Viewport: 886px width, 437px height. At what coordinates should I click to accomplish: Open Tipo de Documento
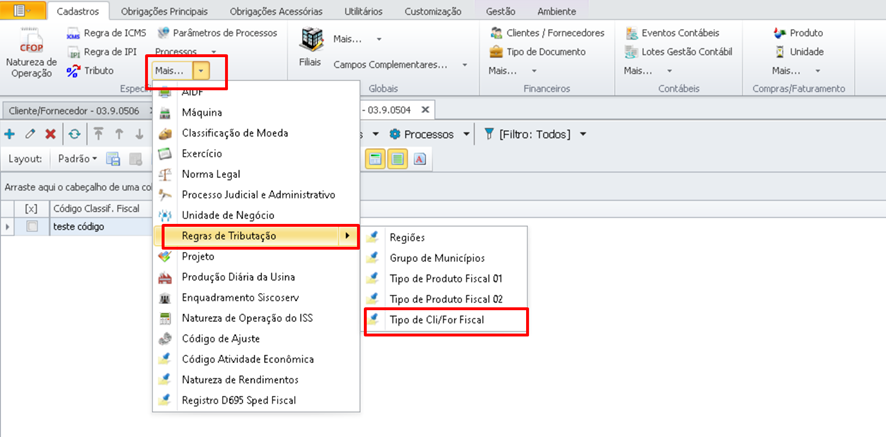(x=537, y=52)
